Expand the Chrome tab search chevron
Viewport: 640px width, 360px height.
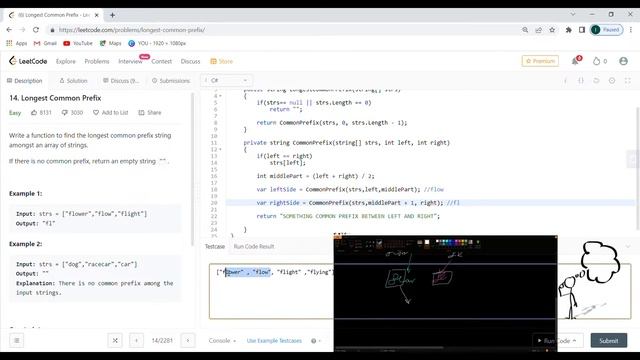pyautogui.click(x=573, y=14)
